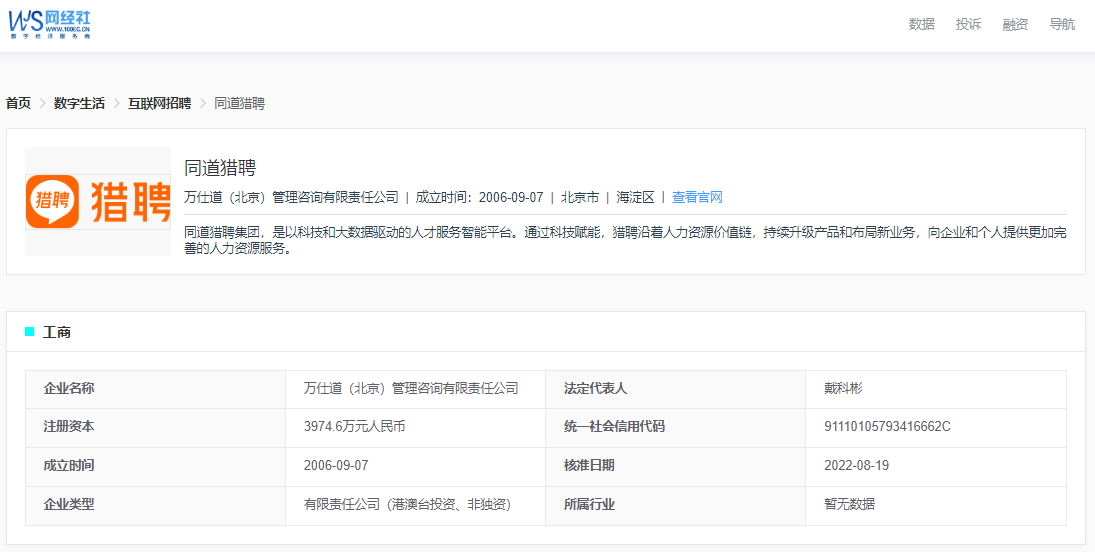The image size is (1095, 552).
Task: Click table value 2006-09-07
Action: point(336,466)
